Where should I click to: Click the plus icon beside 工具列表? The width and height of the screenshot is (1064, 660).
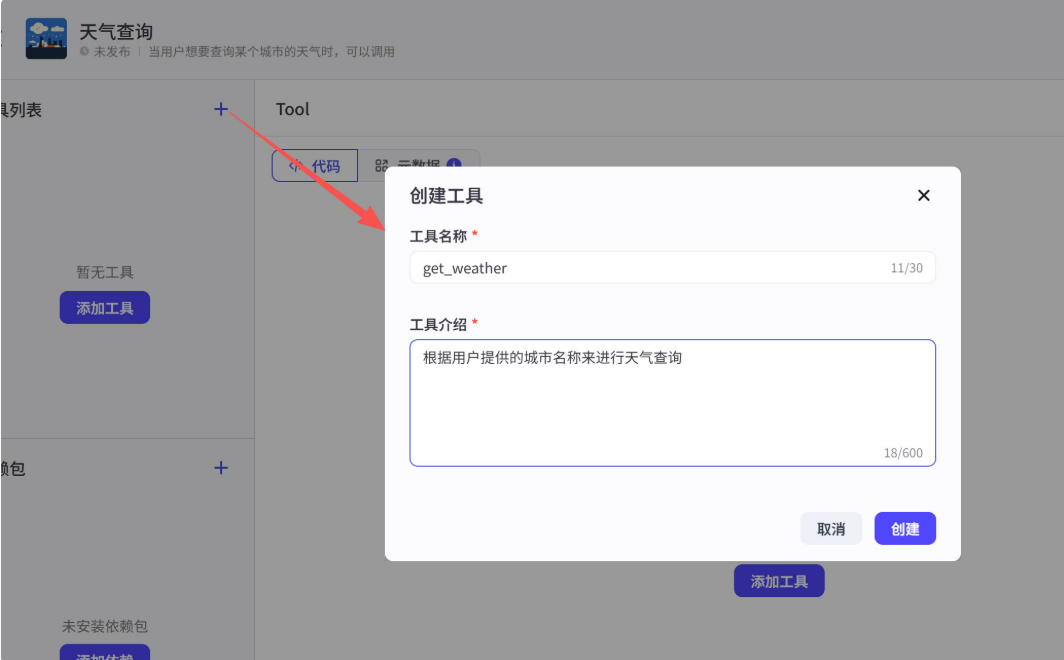221,109
